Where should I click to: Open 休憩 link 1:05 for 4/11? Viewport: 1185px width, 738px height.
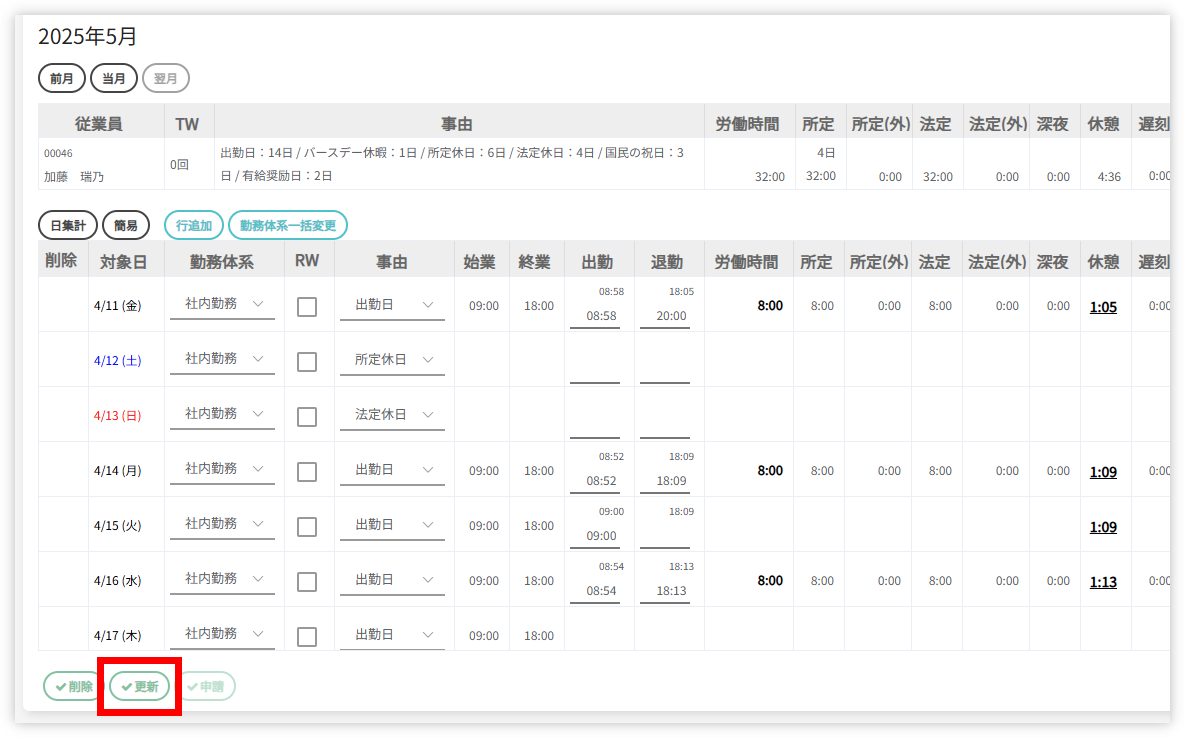[x=1103, y=307]
